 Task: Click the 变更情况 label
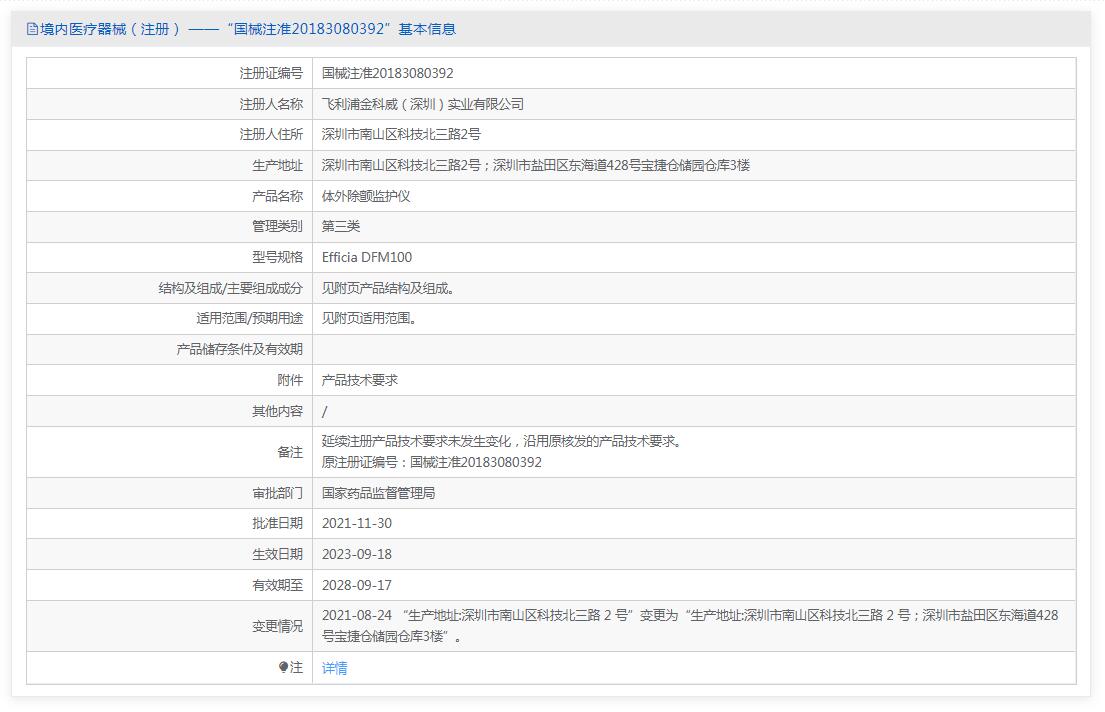pos(277,626)
